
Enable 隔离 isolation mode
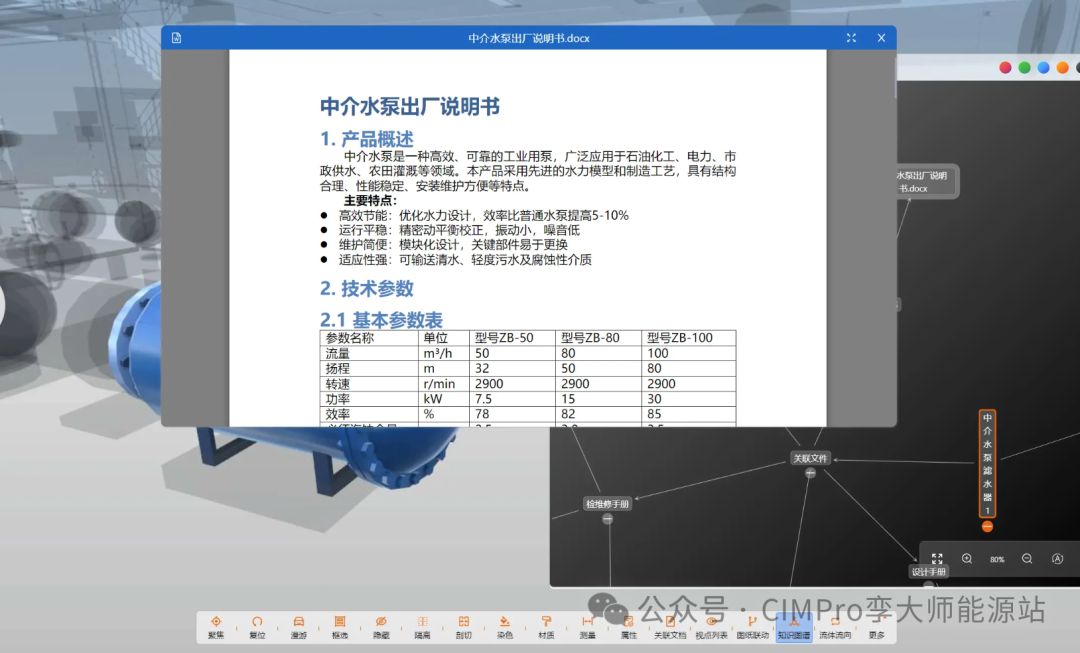(420, 626)
